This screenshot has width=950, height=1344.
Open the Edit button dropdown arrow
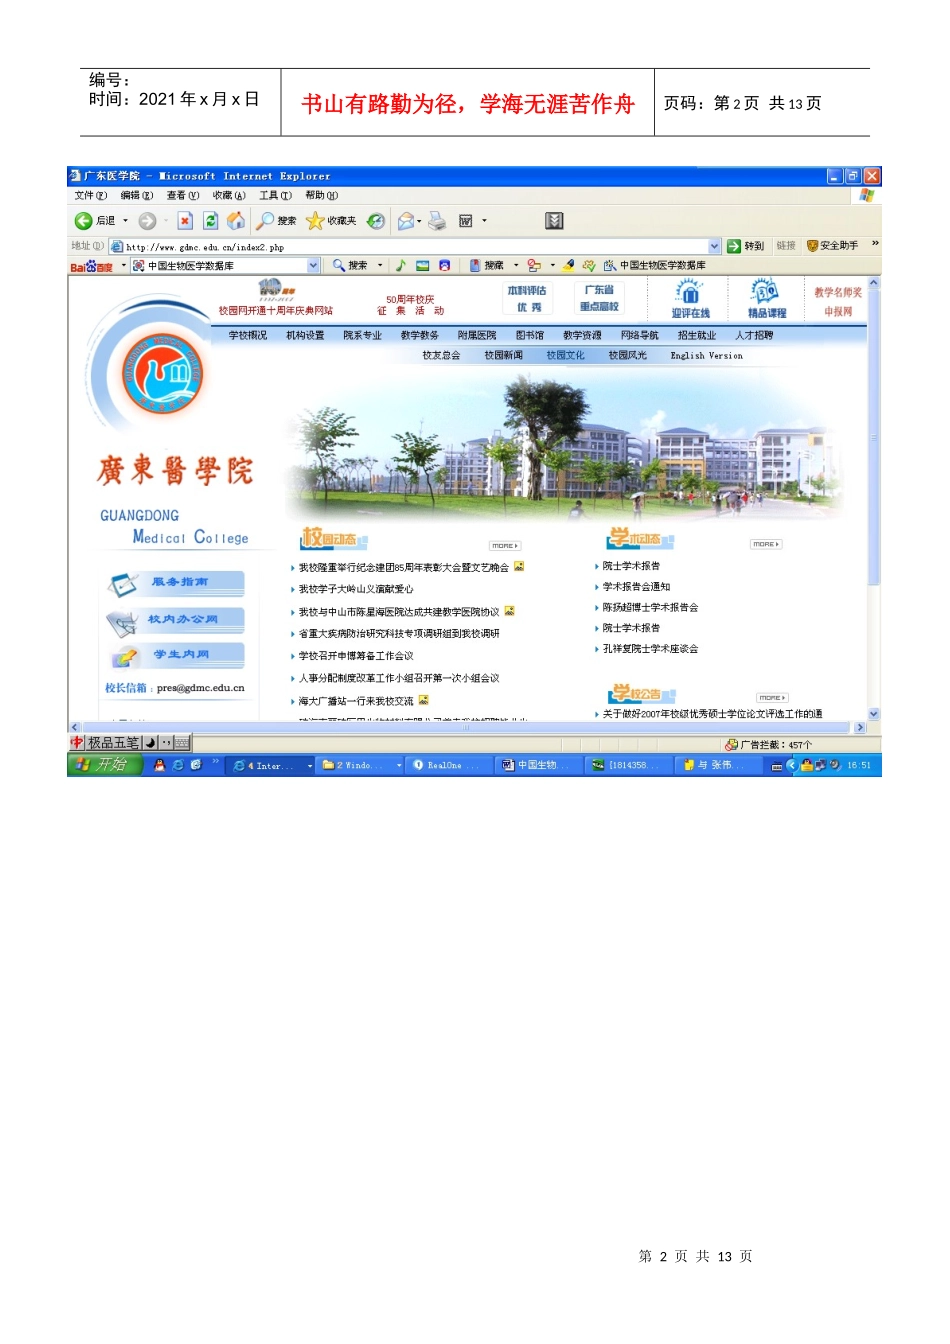(x=485, y=221)
